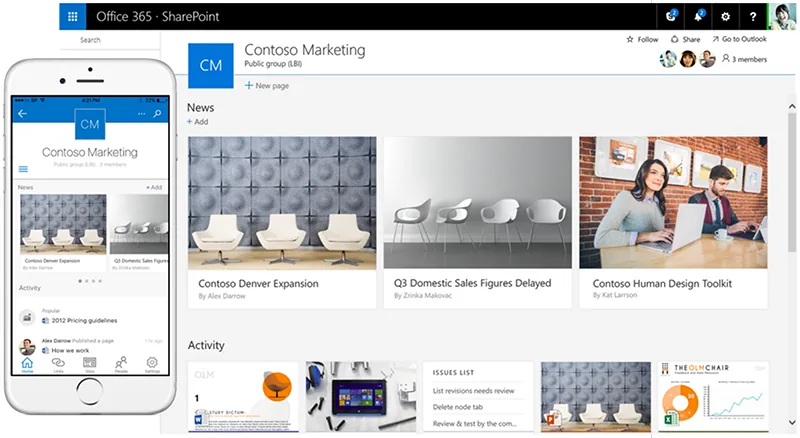Image resolution: width=800 pixels, height=438 pixels.
Task: Tap the more options ellipsis on phone
Action: click(x=141, y=113)
